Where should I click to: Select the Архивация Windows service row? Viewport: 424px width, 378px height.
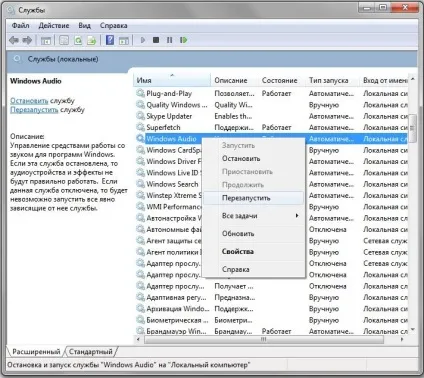[x=271, y=309]
